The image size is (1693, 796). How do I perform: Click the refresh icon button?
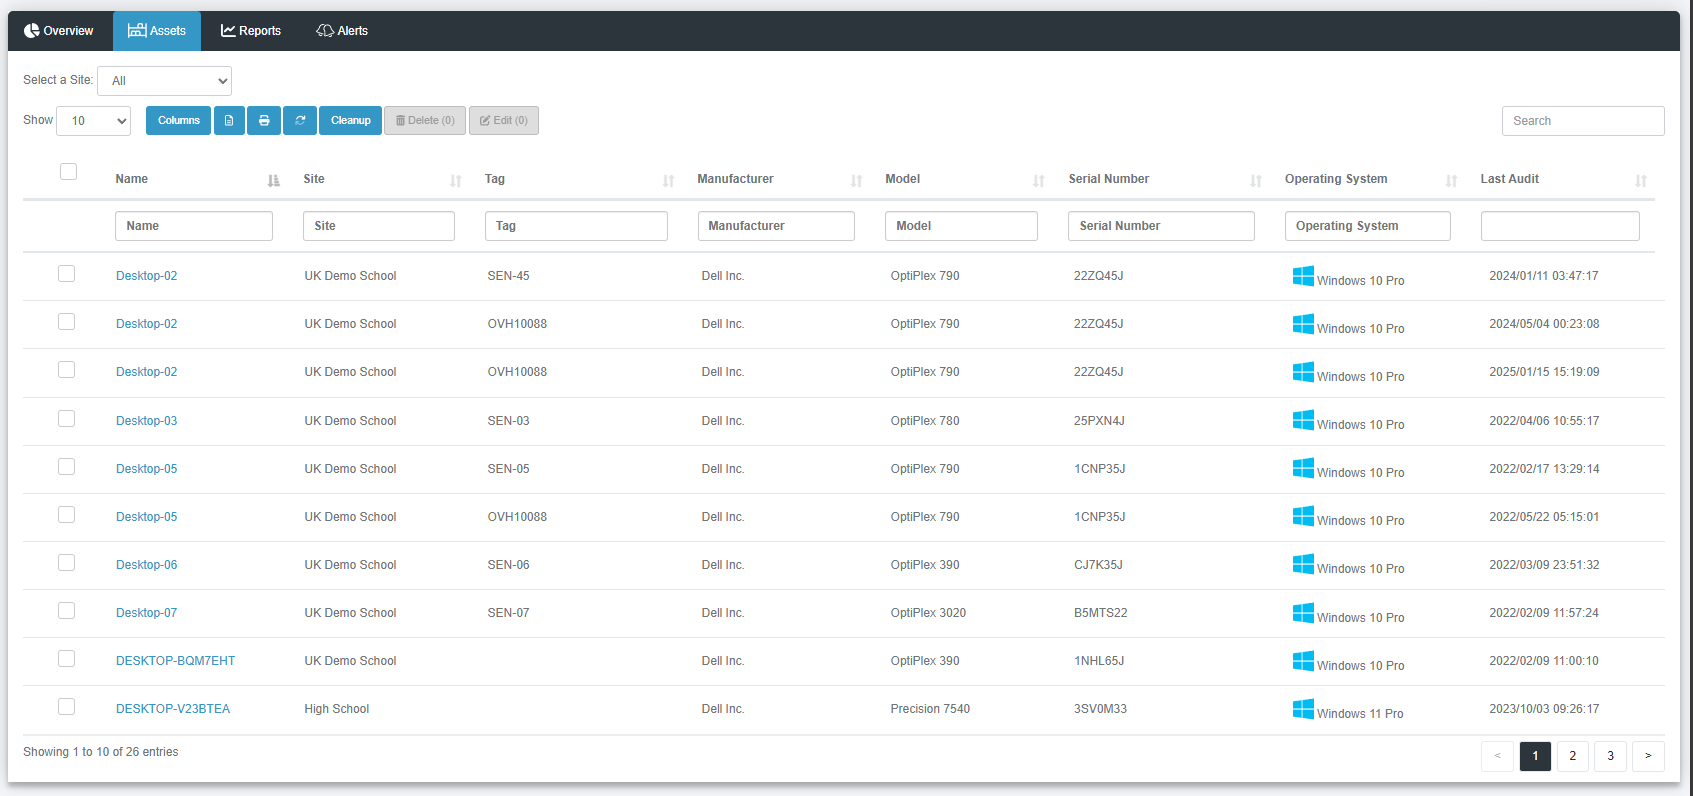pyautogui.click(x=300, y=121)
